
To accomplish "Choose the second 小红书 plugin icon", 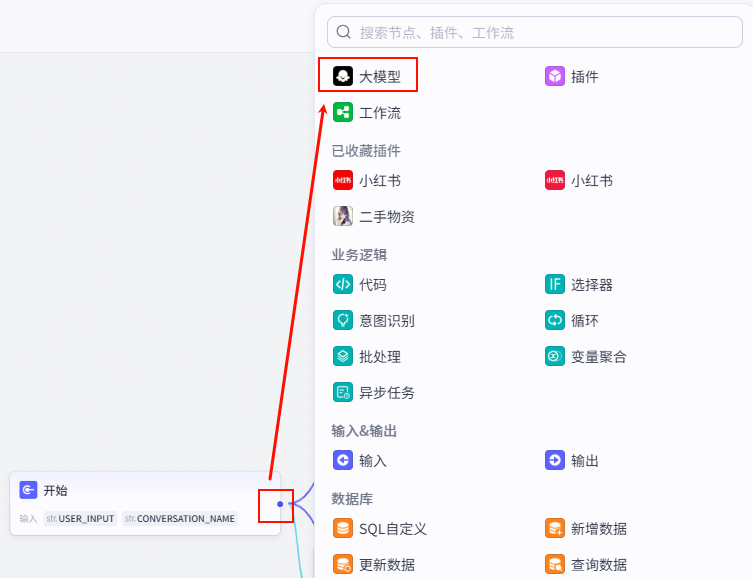I will (555, 180).
